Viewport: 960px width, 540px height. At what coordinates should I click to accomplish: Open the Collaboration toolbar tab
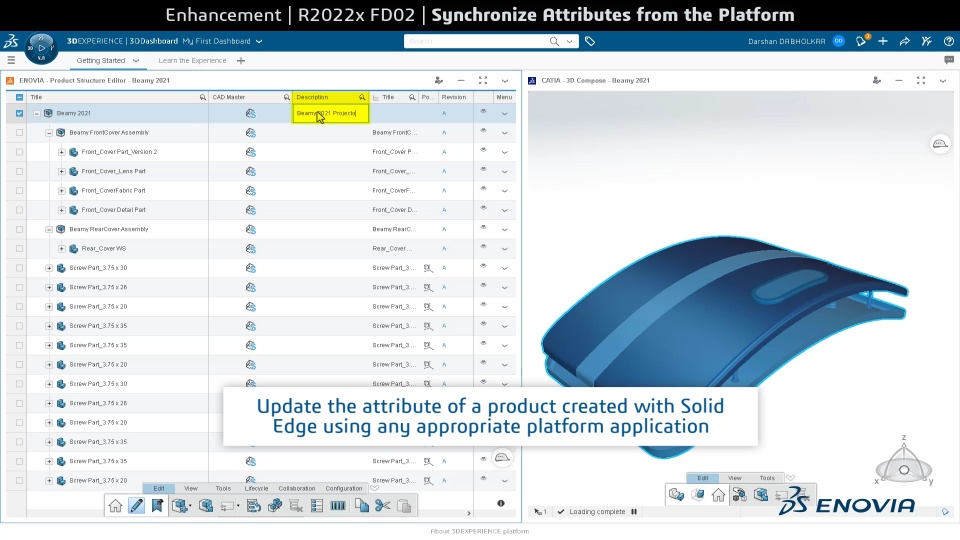pos(296,489)
